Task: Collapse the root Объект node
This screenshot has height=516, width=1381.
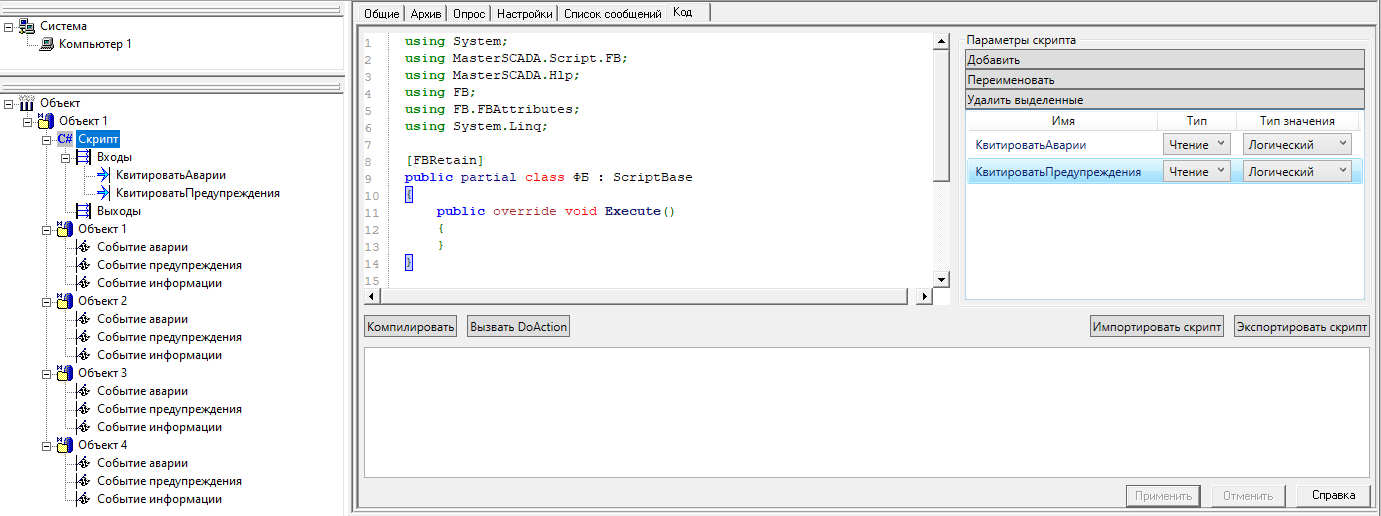Action: (9, 103)
